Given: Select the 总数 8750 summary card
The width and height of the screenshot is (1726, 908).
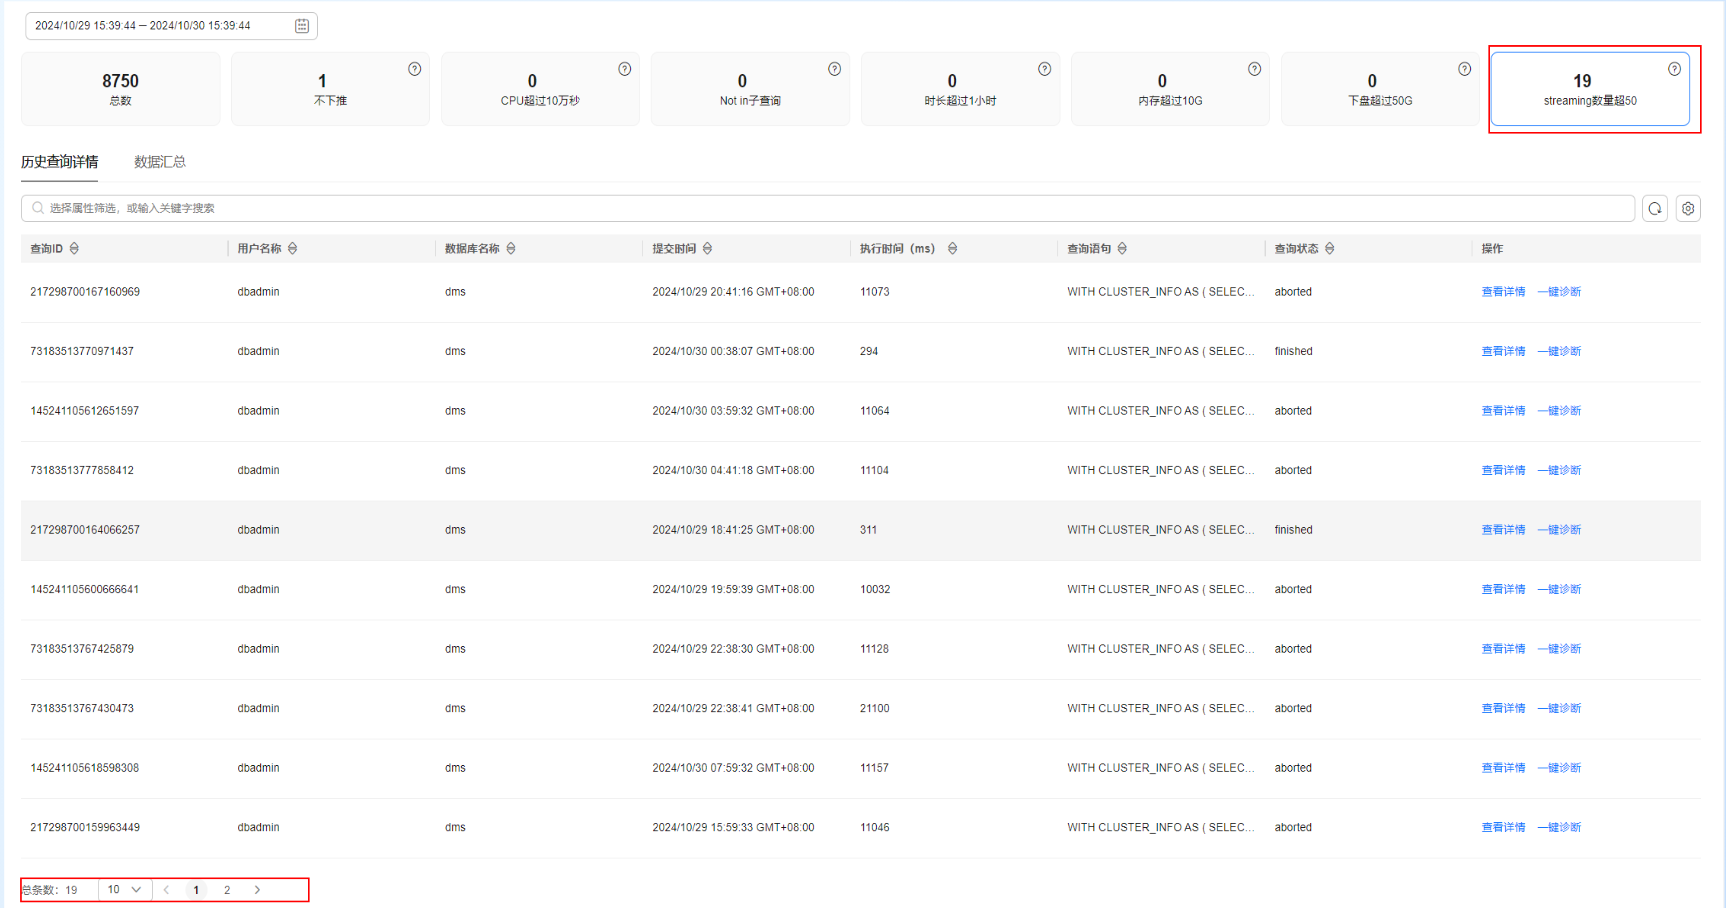Looking at the screenshot, I should pos(120,89).
